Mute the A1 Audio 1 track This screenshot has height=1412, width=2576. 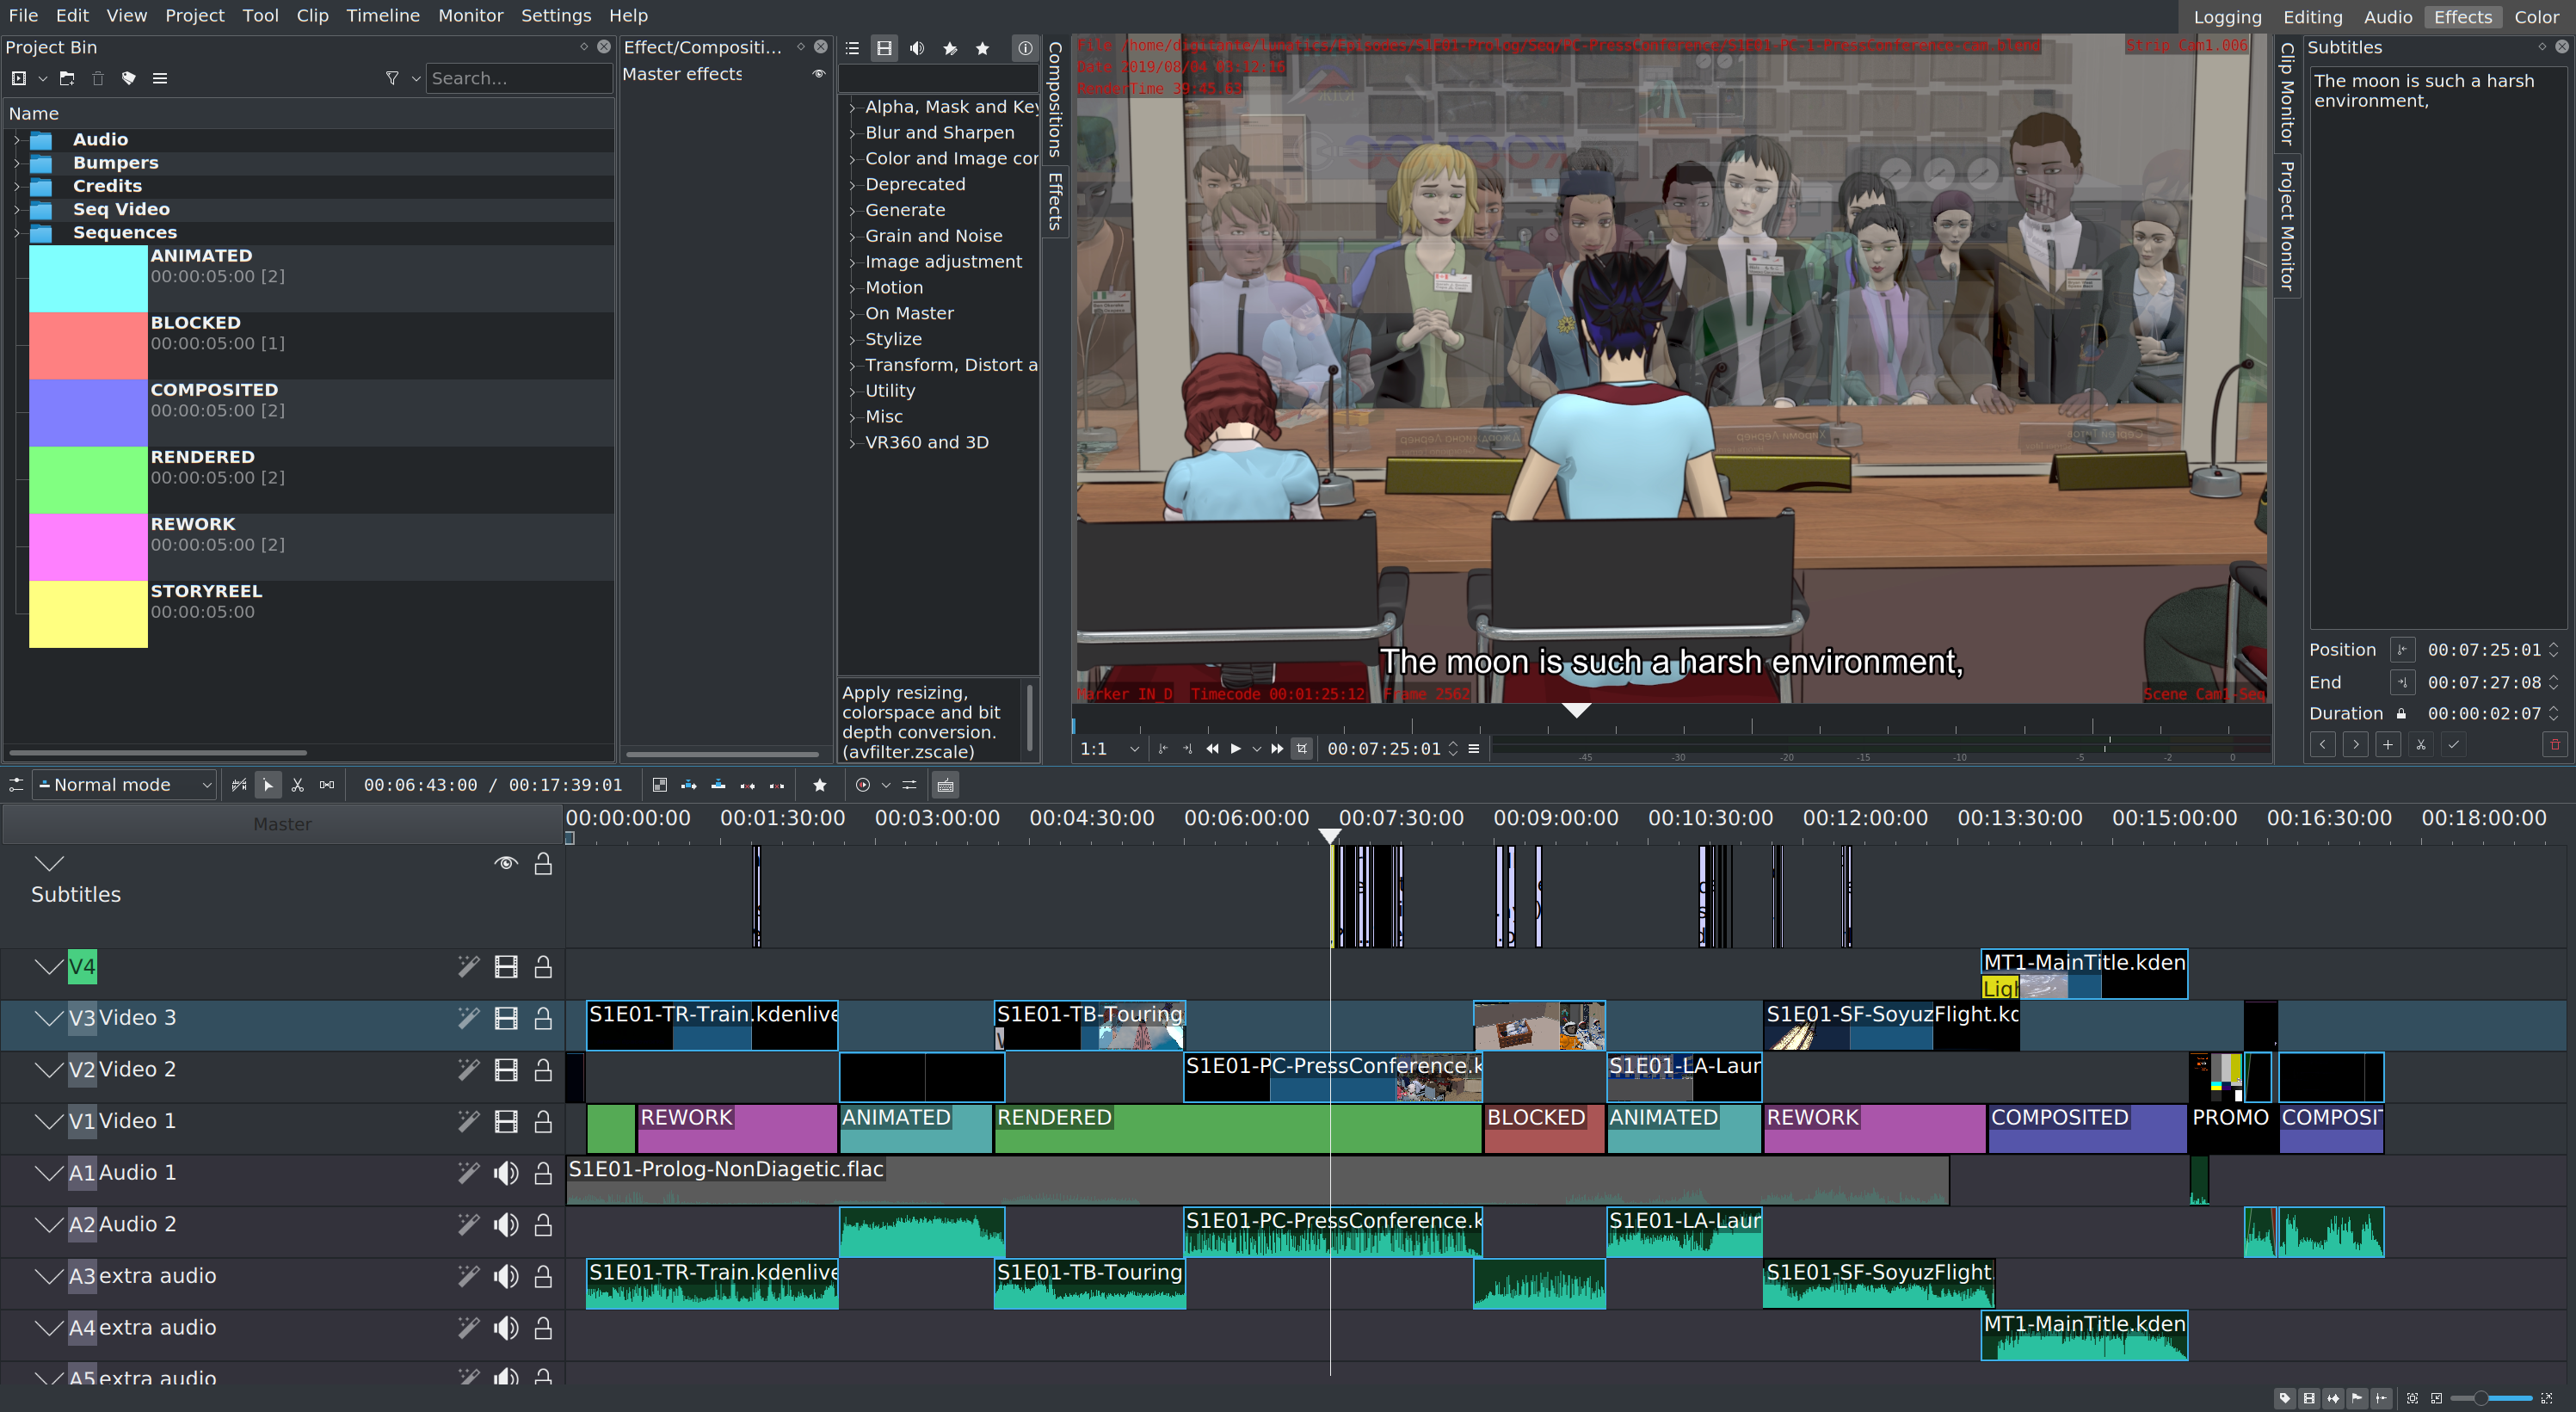click(x=506, y=1173)
